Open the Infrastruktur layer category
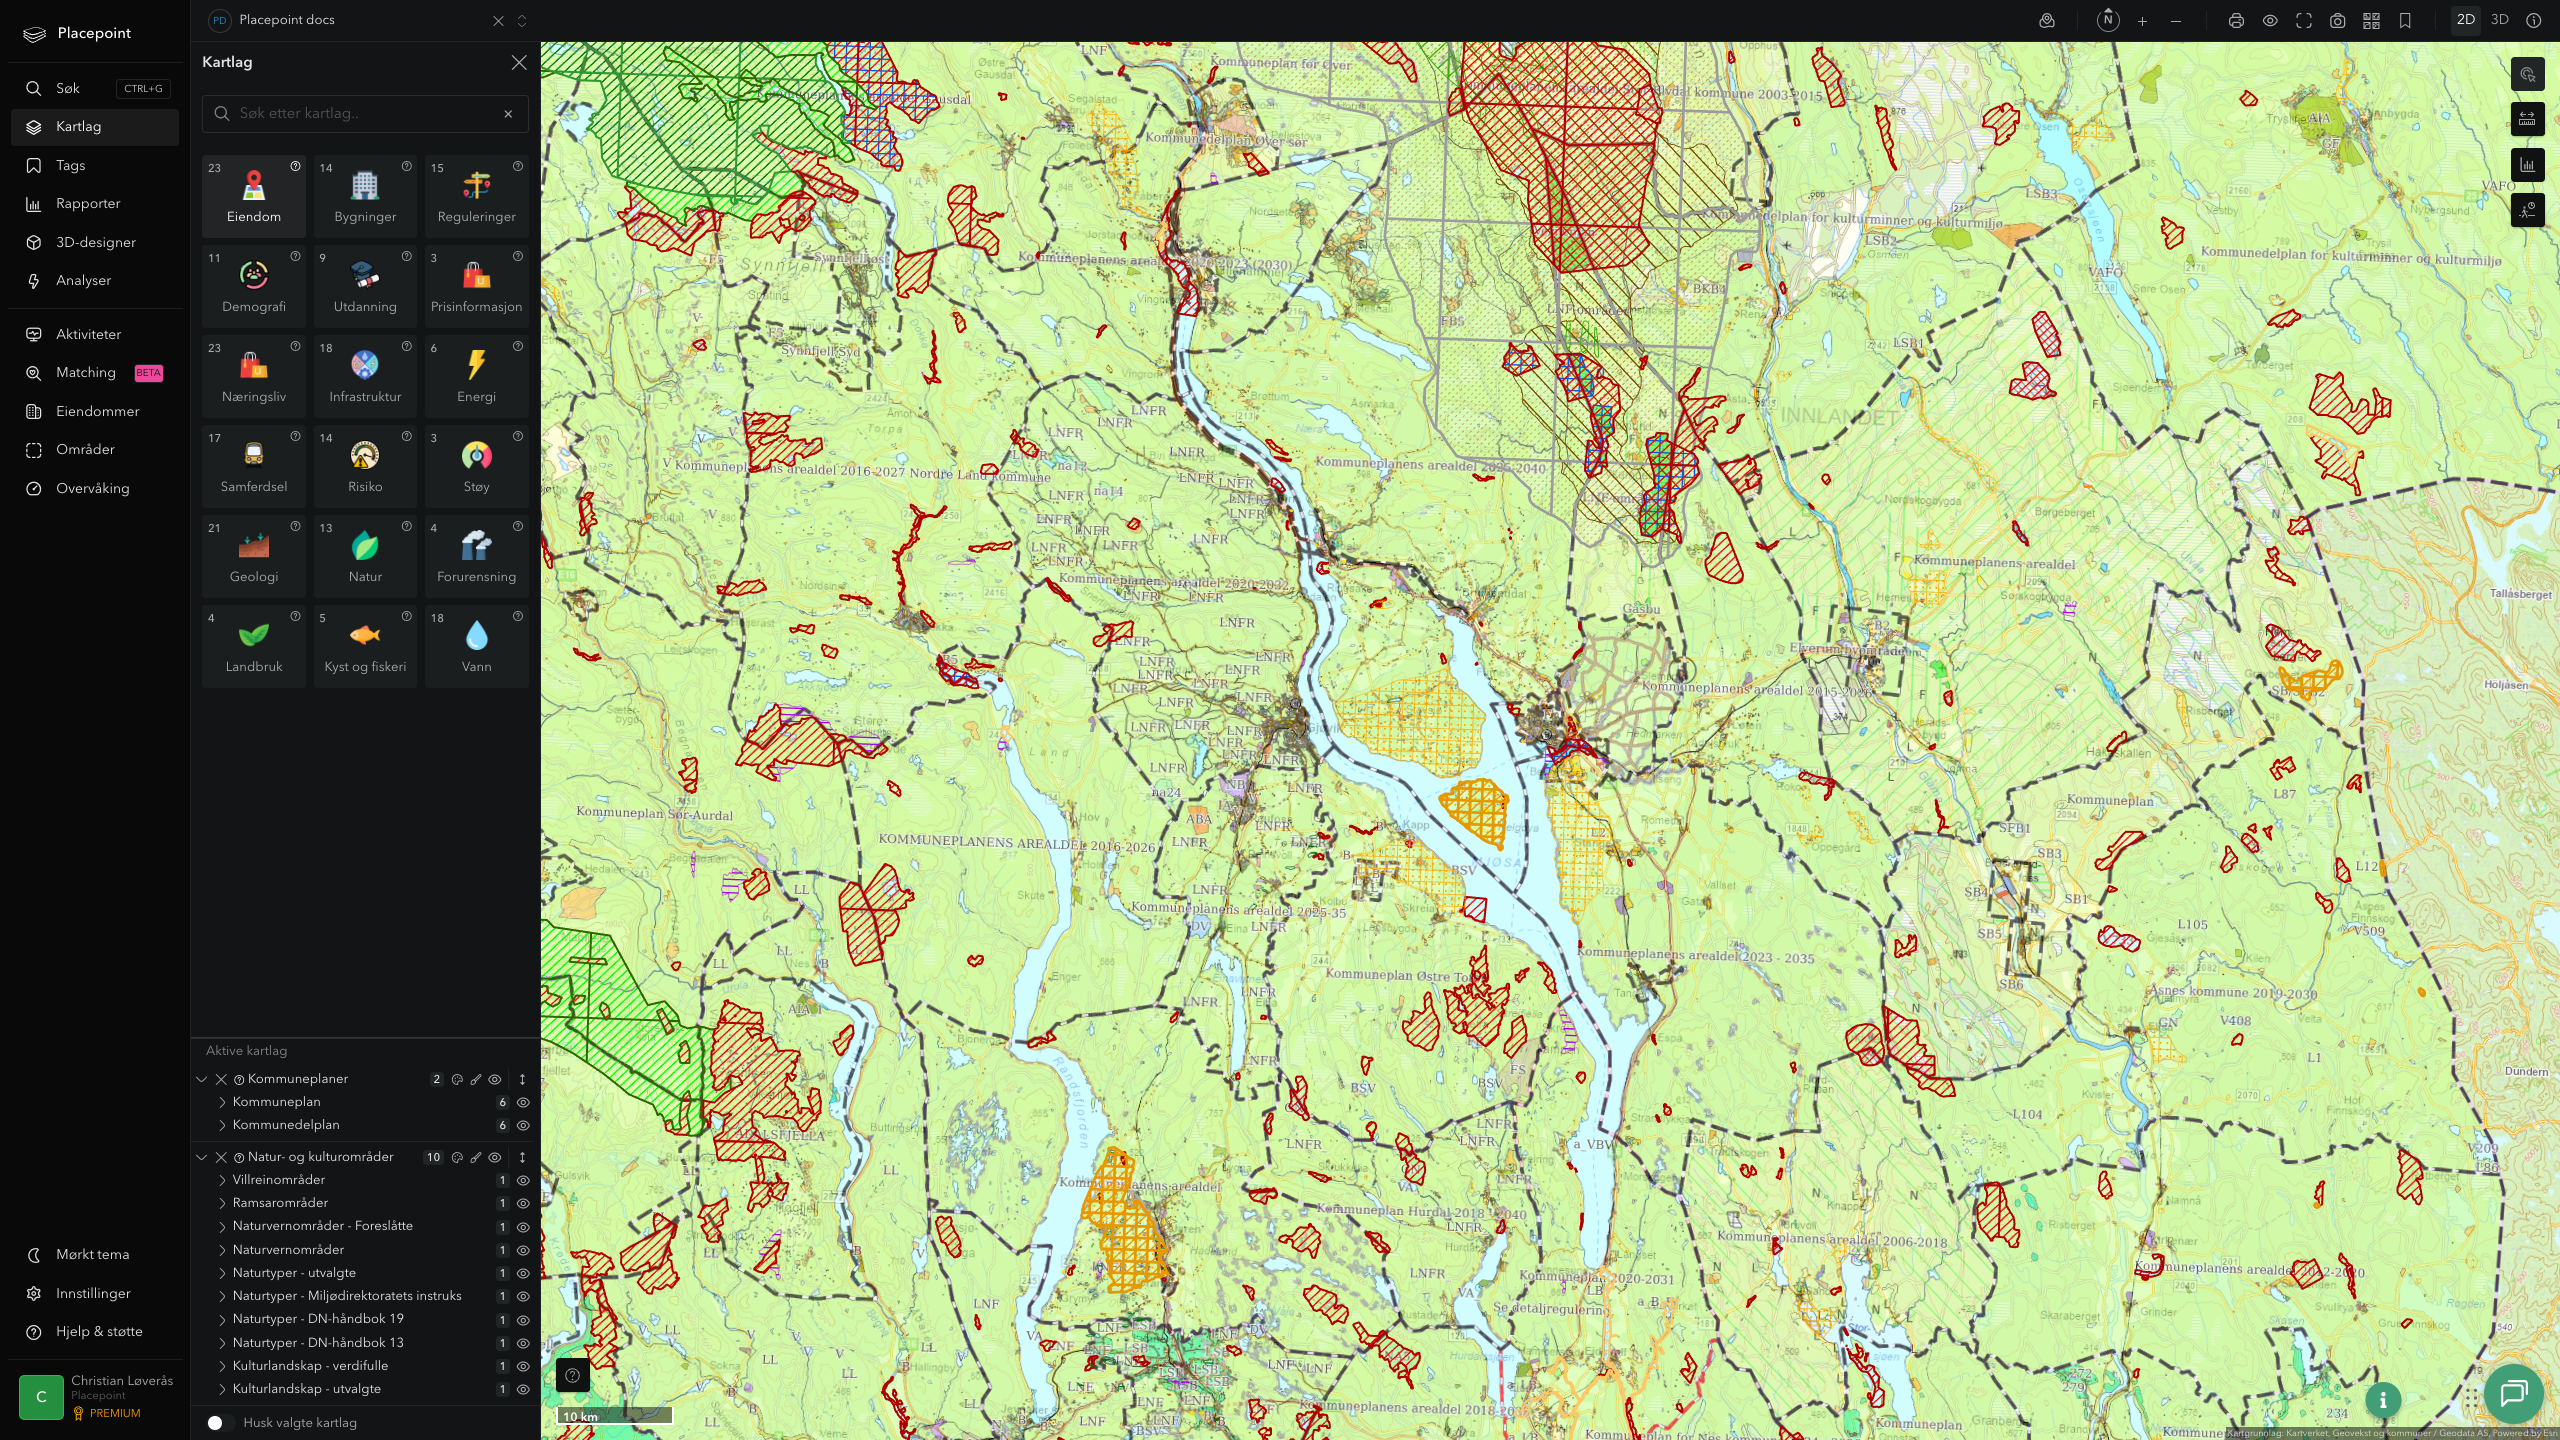Image resolution: width=2560 pixels, height=1440 pixels. [x=365, y=375]
